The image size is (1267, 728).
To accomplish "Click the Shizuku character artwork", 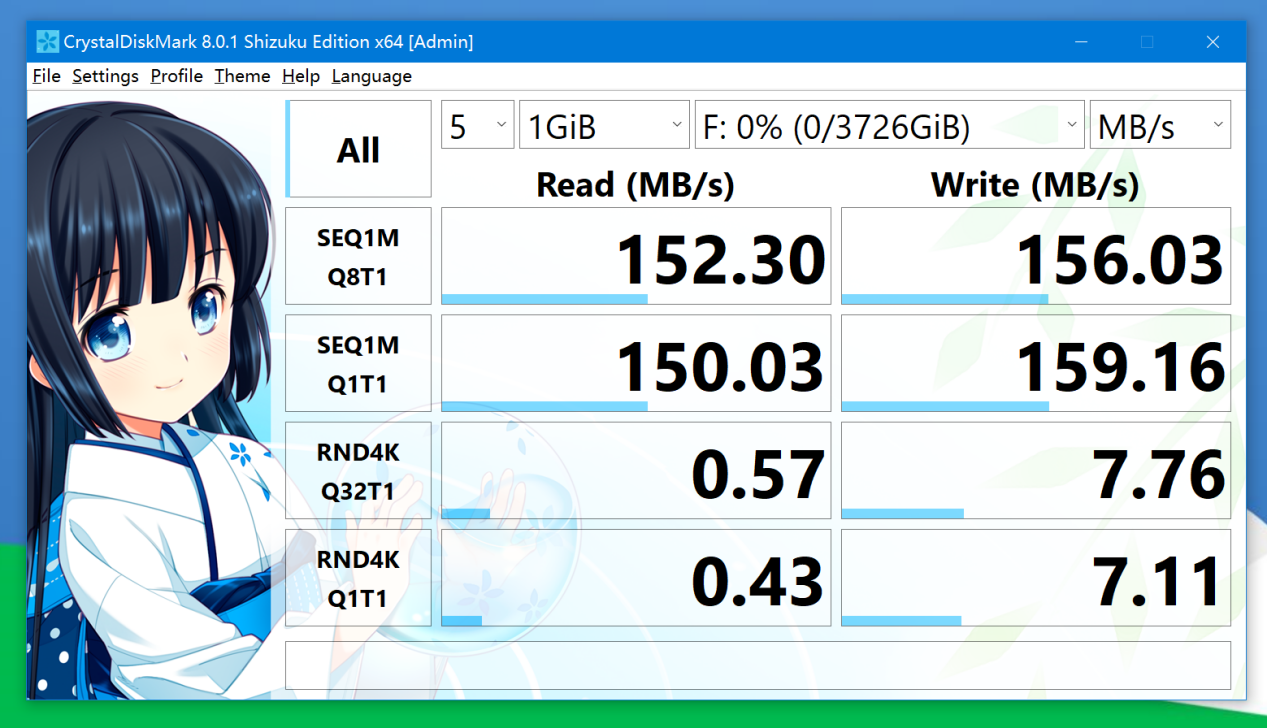I will click(150, 400).
